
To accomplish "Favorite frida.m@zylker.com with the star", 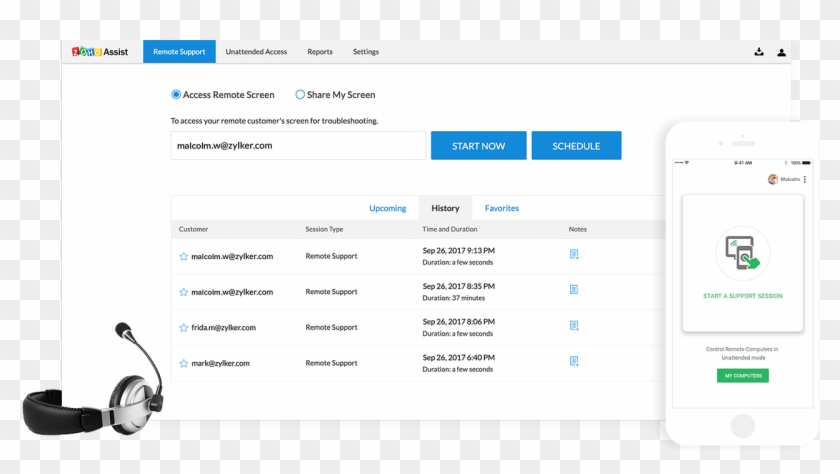I will tap(183, 328).
